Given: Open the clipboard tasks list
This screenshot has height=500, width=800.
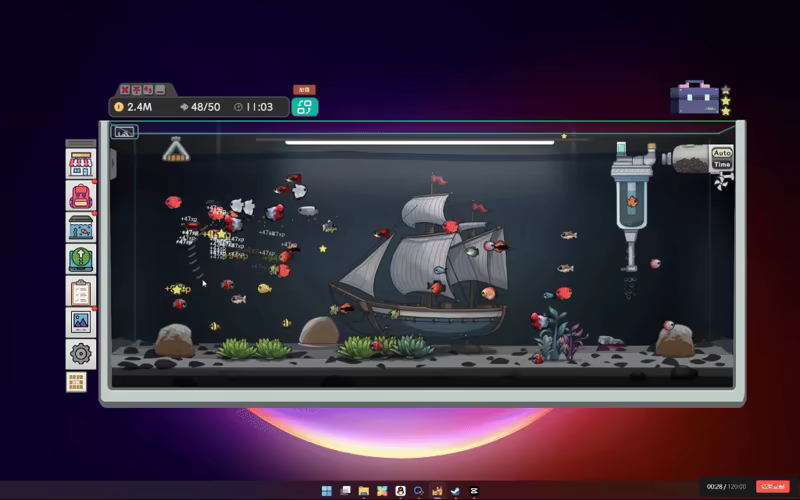Looking at the screenshot, I should tap(81, 291).
